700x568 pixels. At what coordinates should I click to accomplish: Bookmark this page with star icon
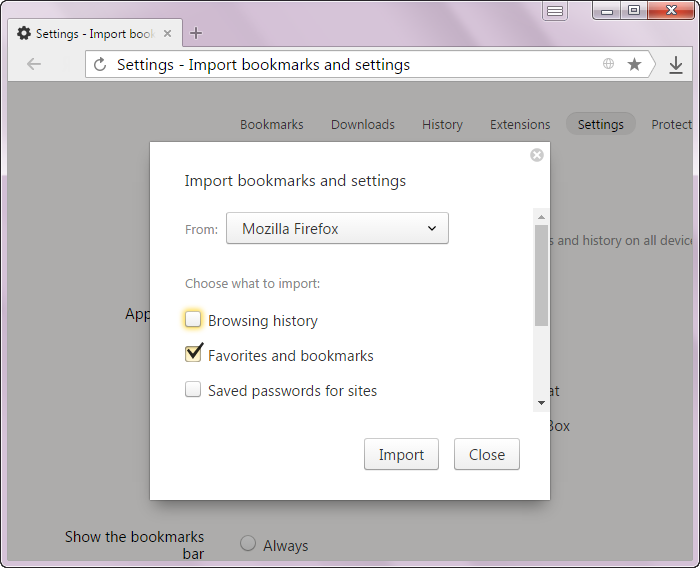click(x=634, y=64)
